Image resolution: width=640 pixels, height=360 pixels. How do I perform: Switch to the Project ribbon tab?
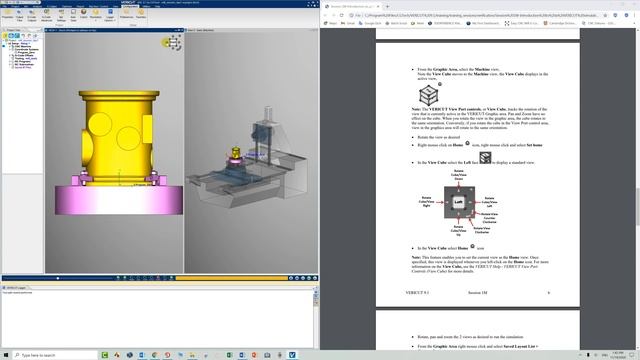[16, 6]
